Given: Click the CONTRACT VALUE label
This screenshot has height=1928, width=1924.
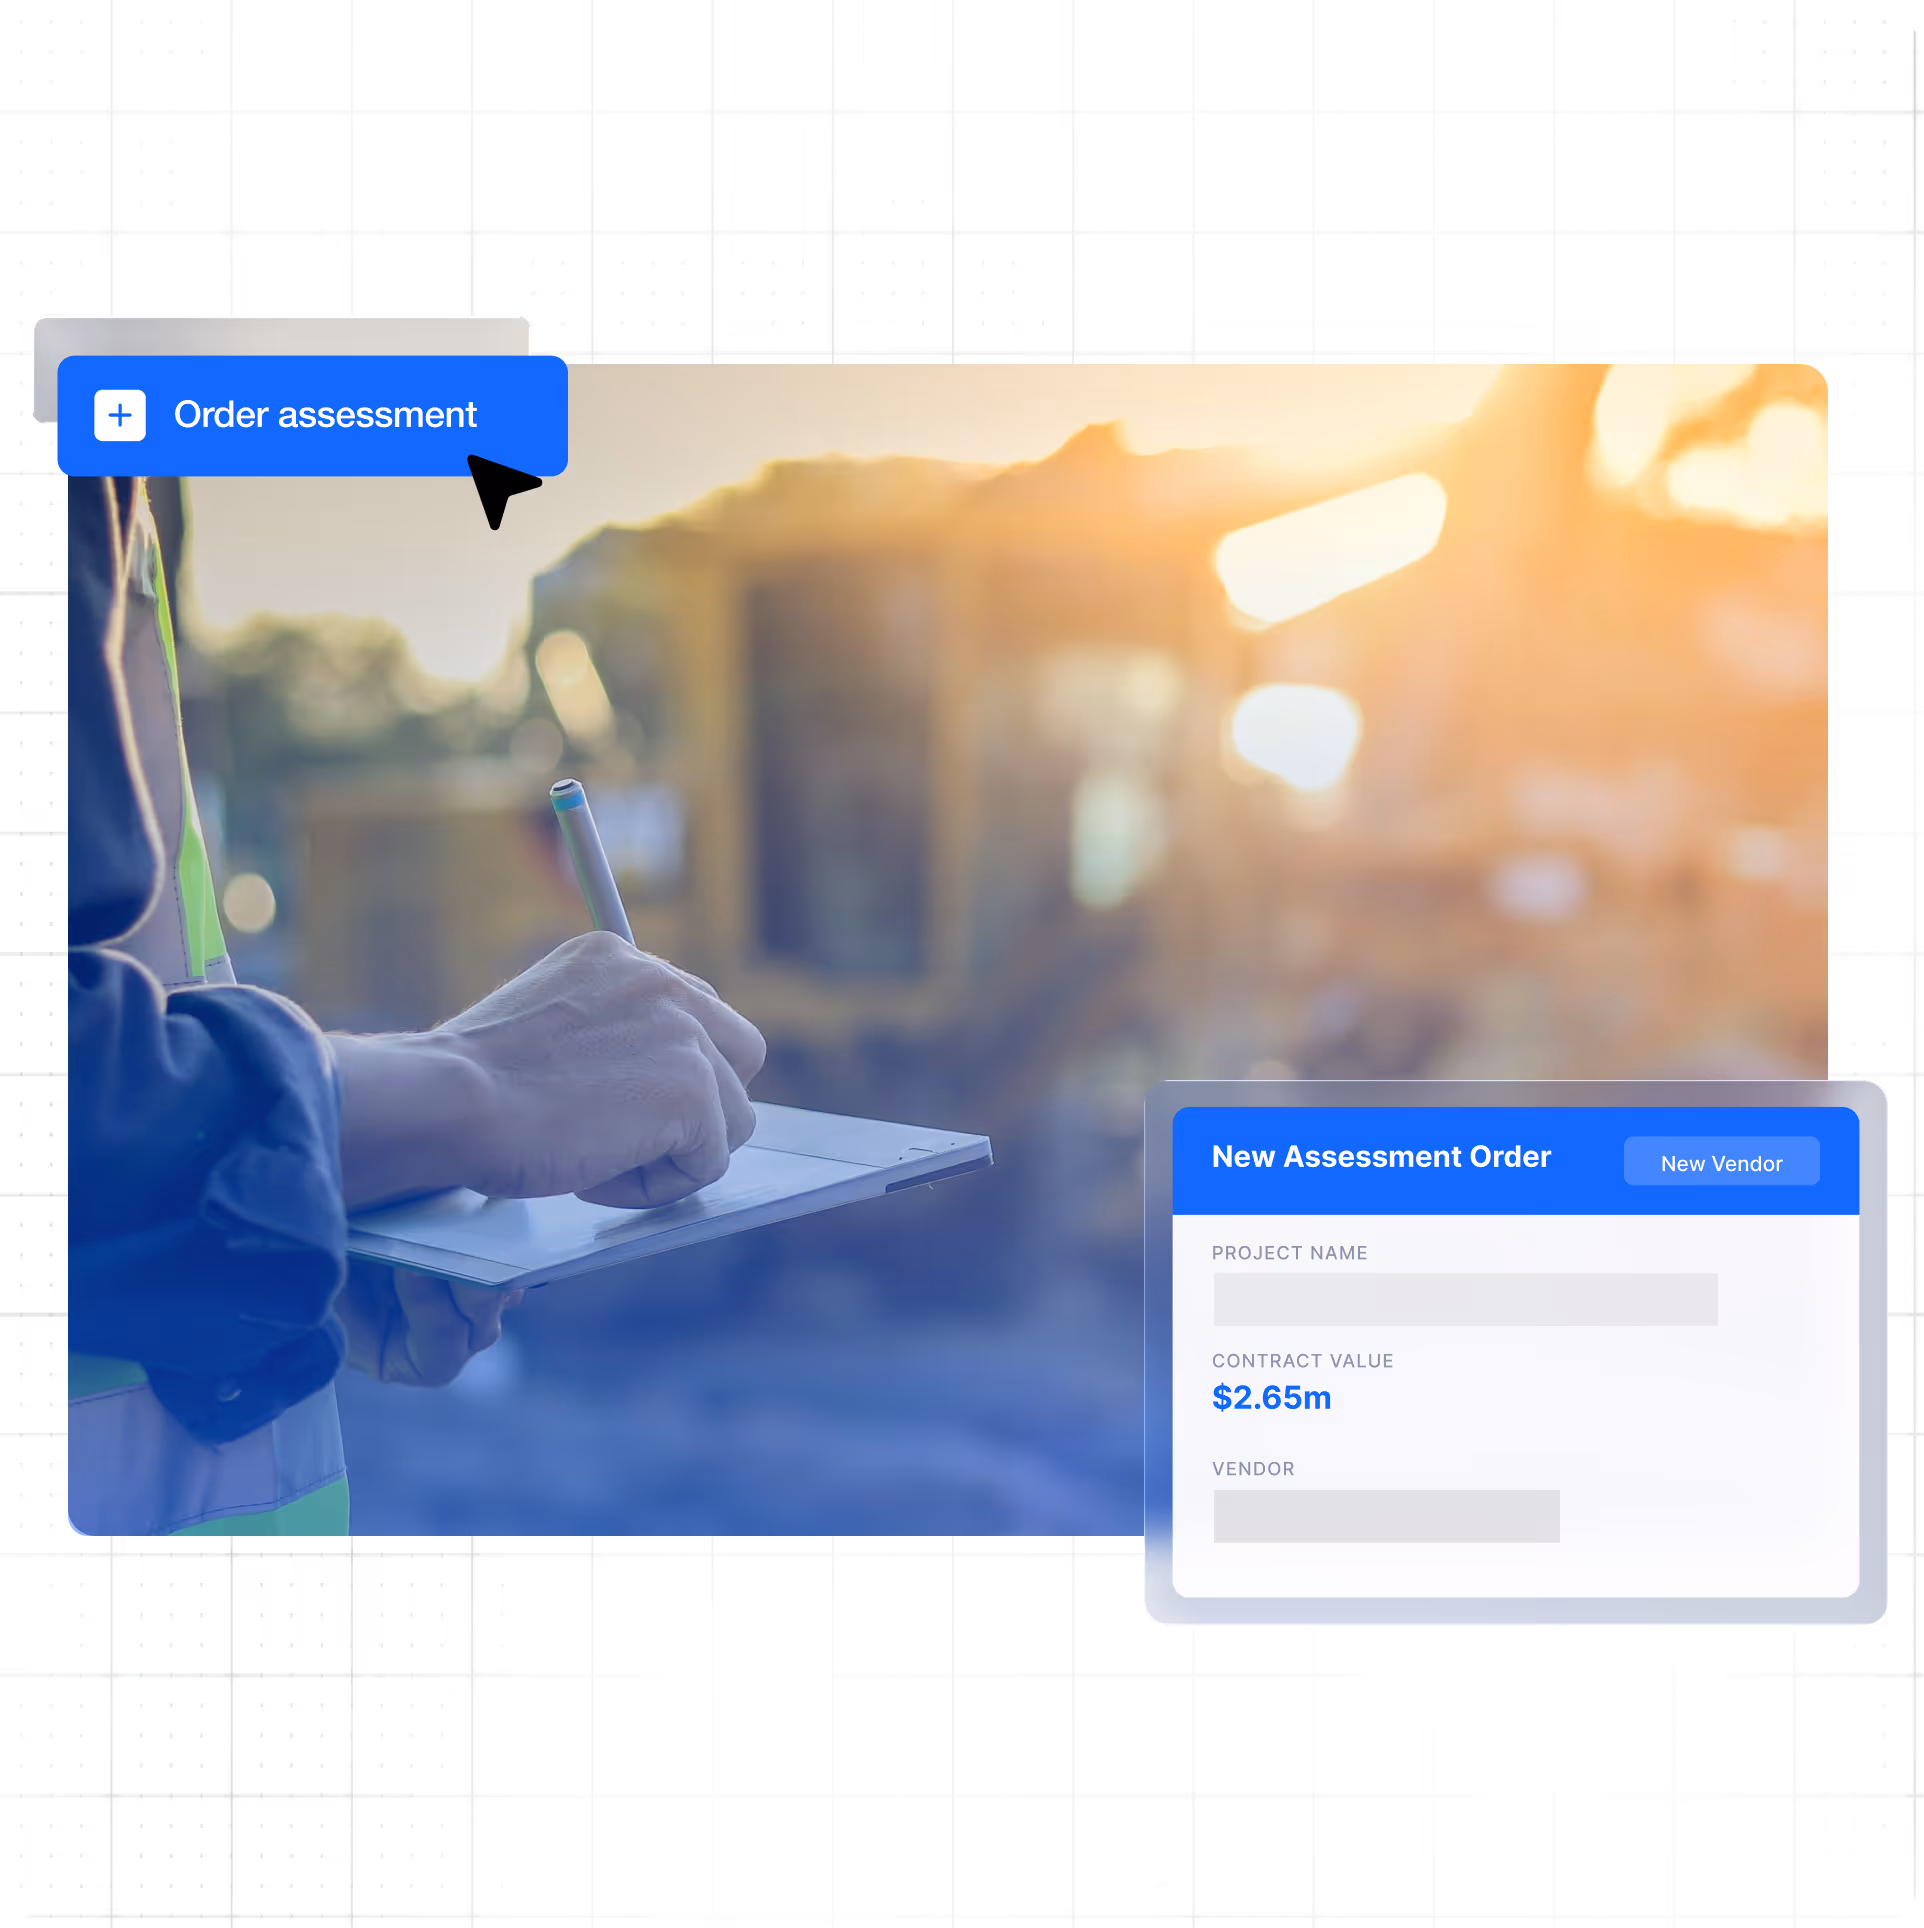Looking at the screenshot, I should coord(1302,1361).
